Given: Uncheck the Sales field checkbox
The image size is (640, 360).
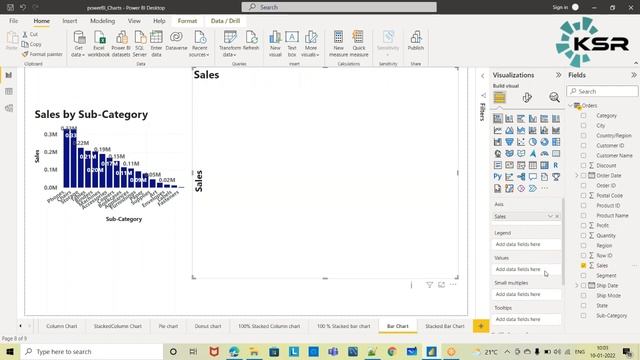Looking at the screenshot, I should click(x=583, y=265).
